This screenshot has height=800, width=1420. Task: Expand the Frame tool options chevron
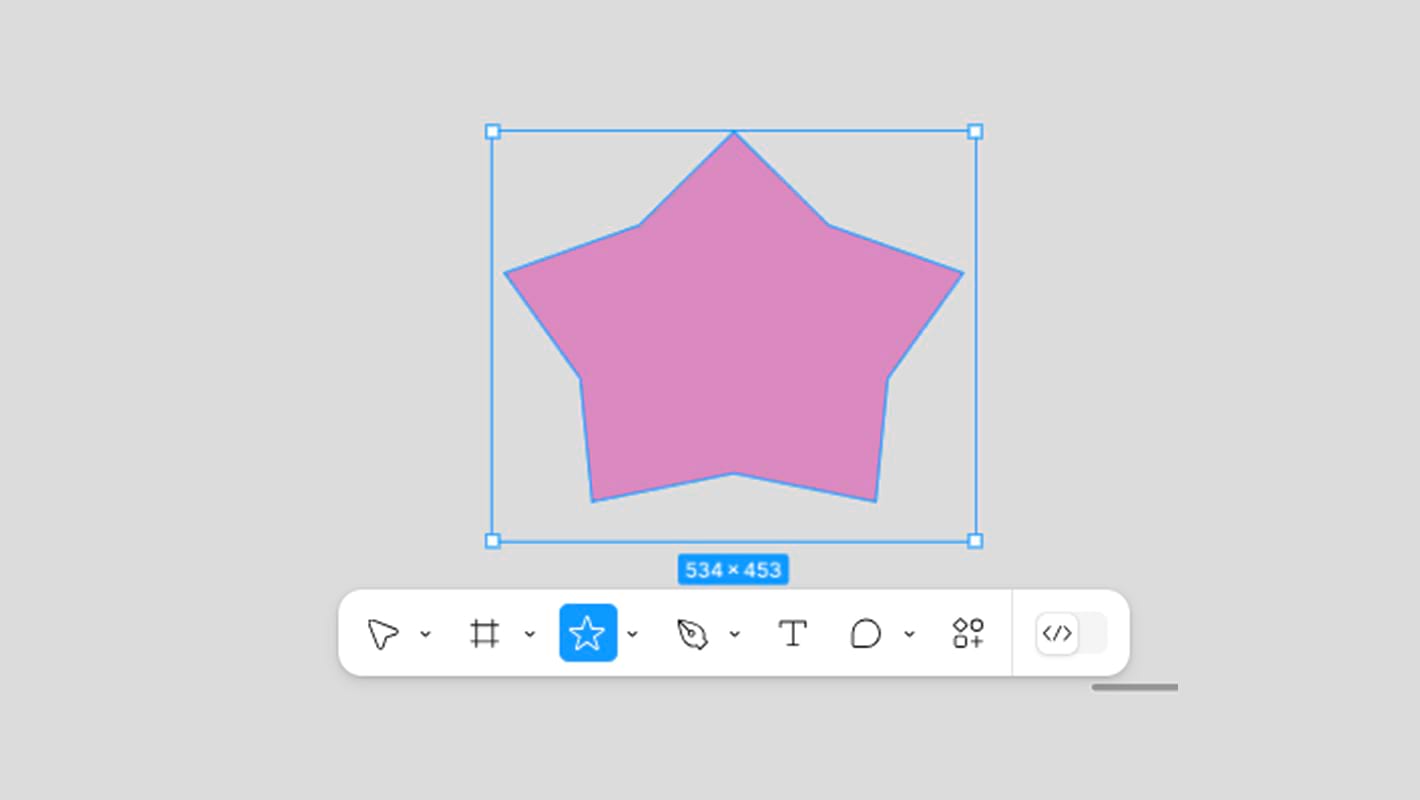click(530, 634)
